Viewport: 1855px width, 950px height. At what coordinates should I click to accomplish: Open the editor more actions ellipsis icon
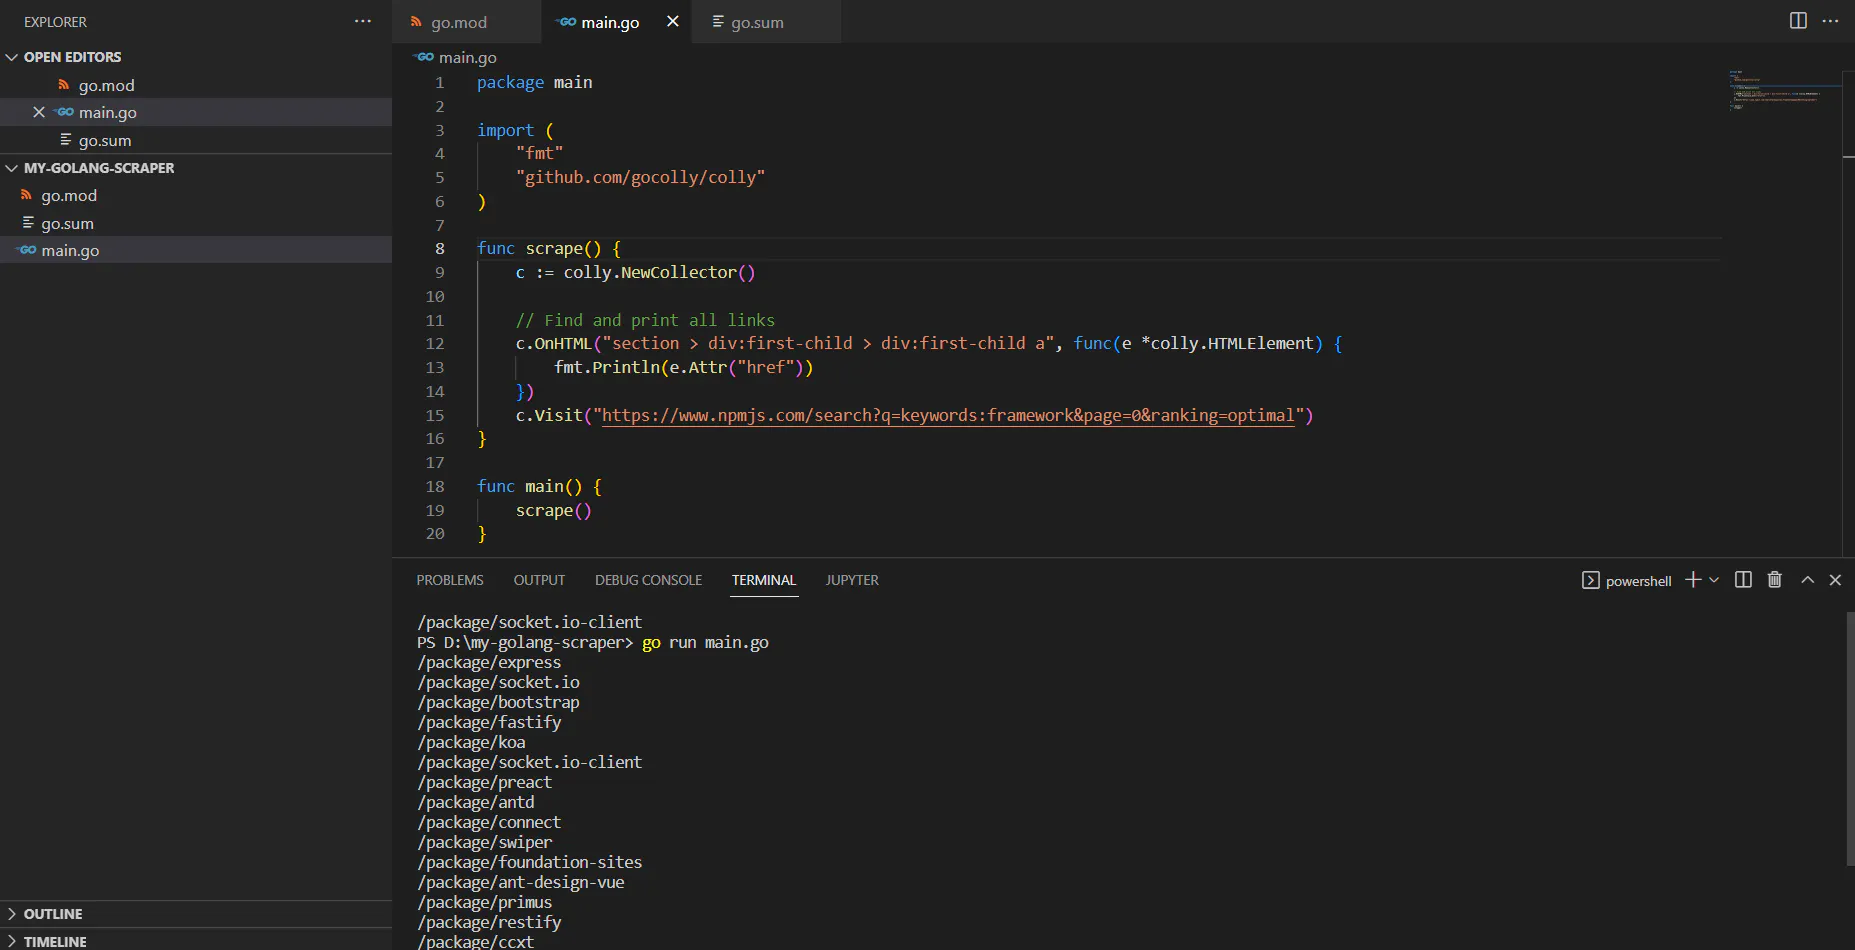tap(1831, 21)
